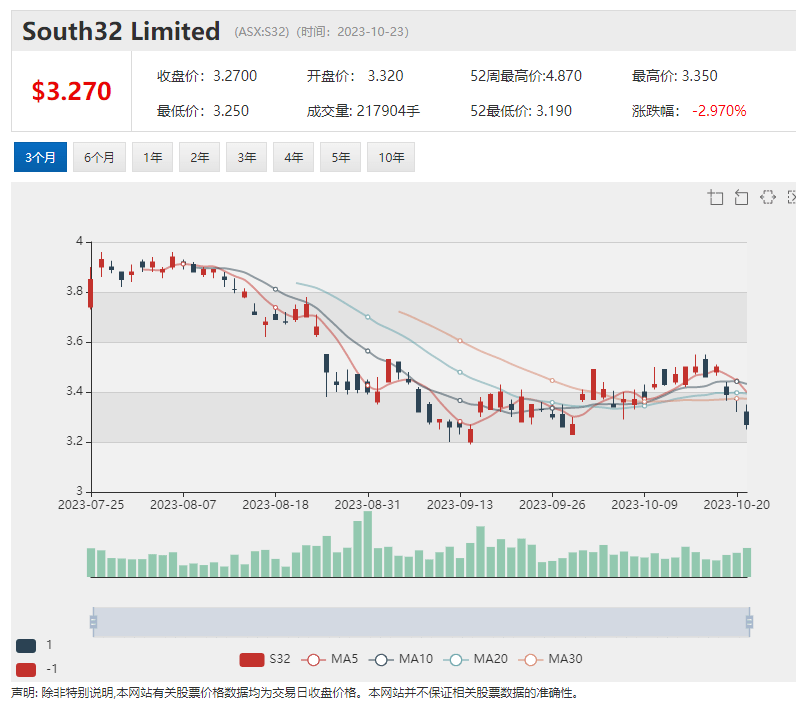This screenshot has width=810, height=713.
Task: Activate the area zoom tool icon
Action: (716, 197)
